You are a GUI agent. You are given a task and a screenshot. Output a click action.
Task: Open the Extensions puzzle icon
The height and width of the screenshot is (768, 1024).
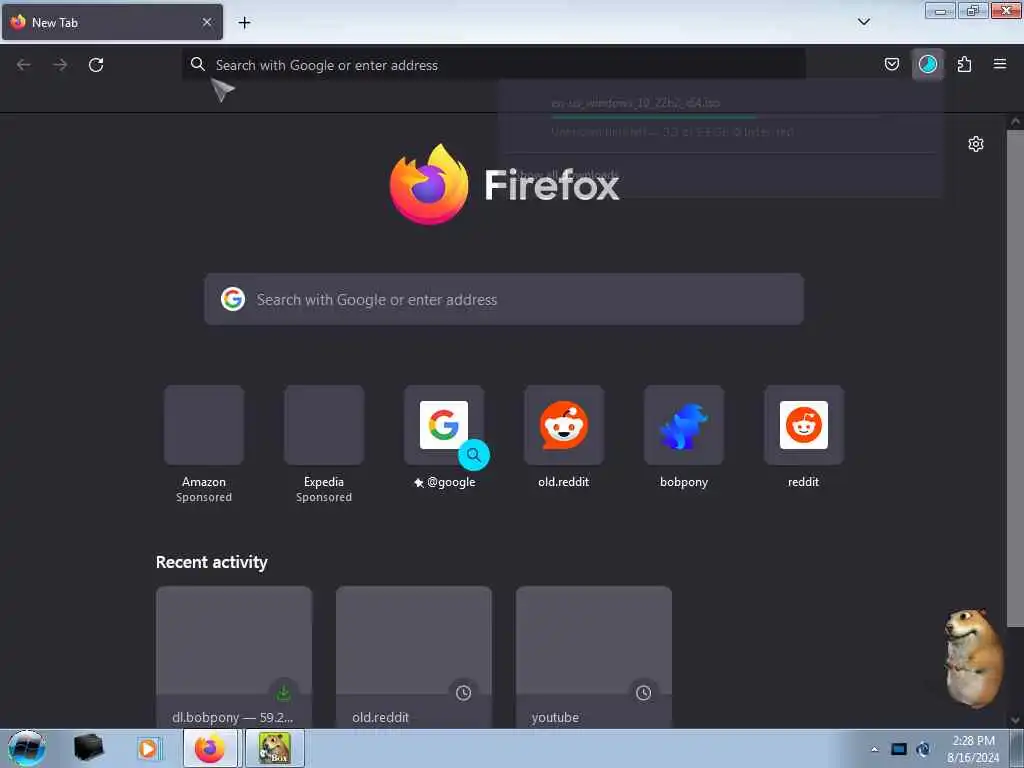click(964, 64)
